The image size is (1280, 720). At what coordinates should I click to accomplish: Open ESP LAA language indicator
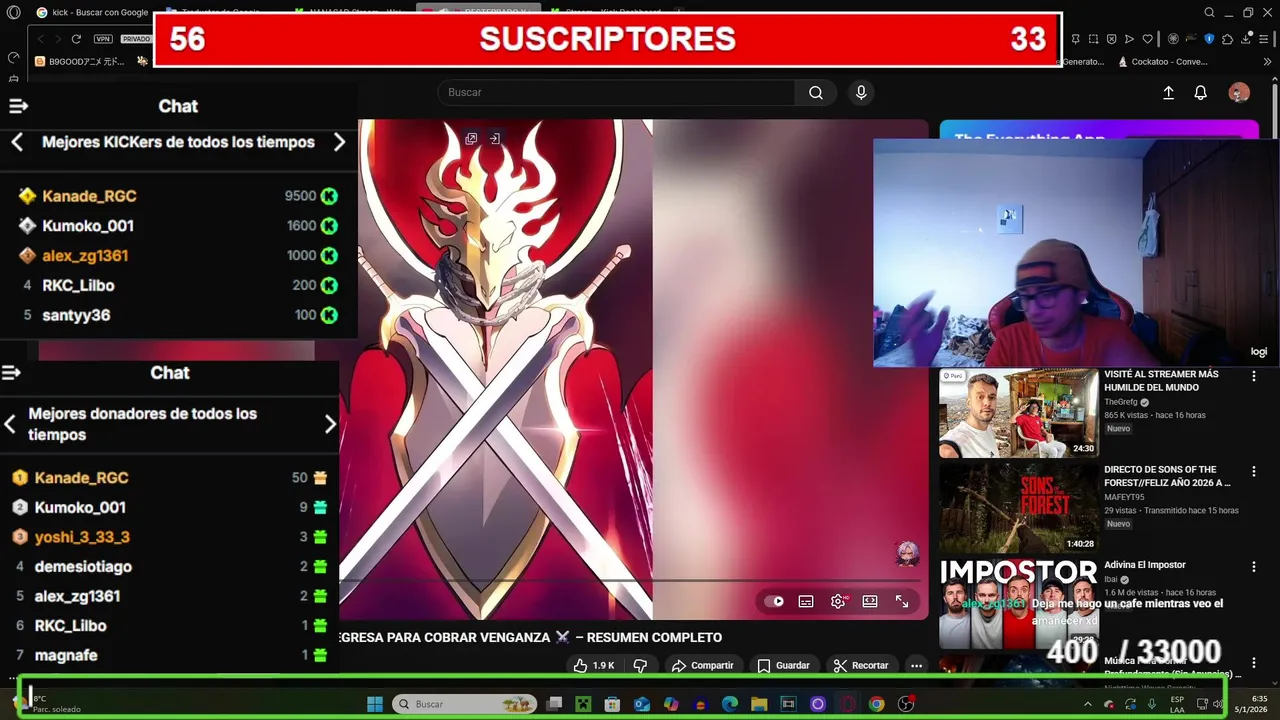click(x=1177, y=704)
